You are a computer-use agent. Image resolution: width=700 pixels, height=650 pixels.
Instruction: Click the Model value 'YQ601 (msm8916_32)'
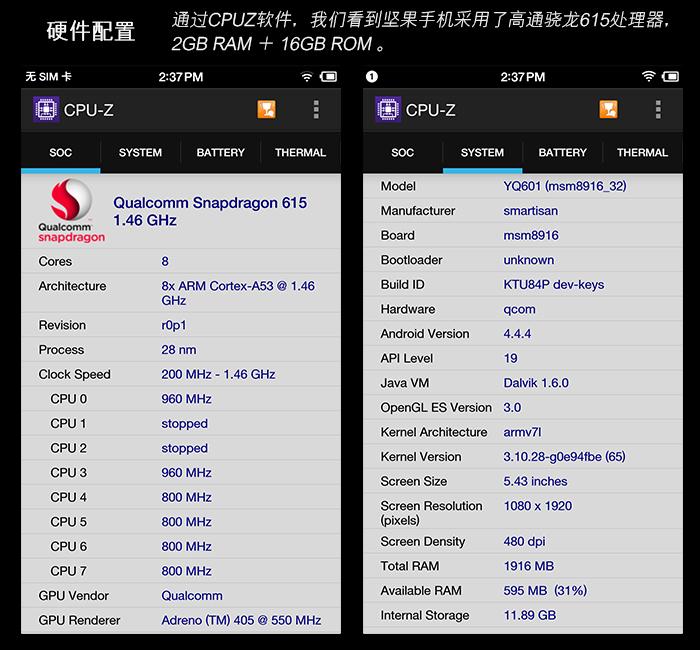coord(565,186)
